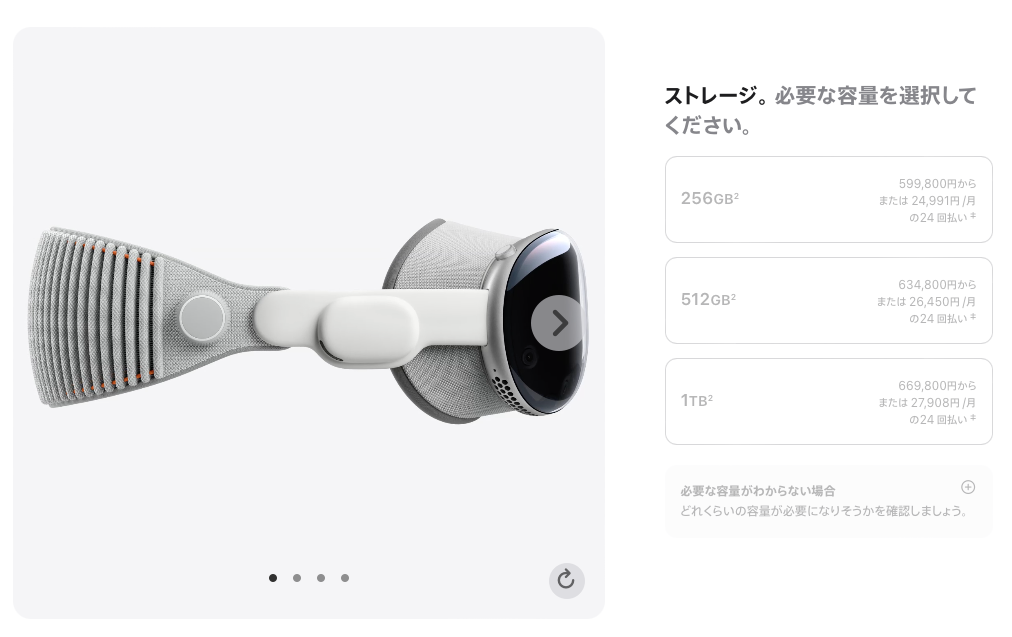
Task: Open footnote 2 beside 1TB label
Action: pyautogui.click(x=710, y=396)
